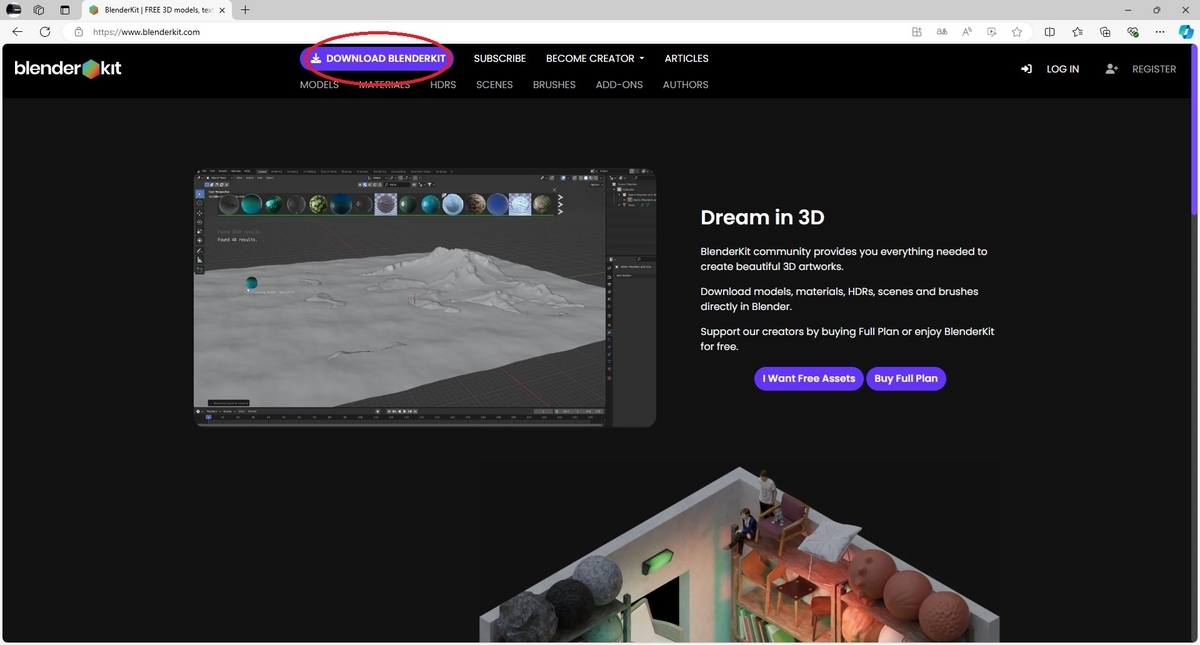Click I Want Free Assets button
Screen dimensions: 1200x645
[x=809, y=379]
